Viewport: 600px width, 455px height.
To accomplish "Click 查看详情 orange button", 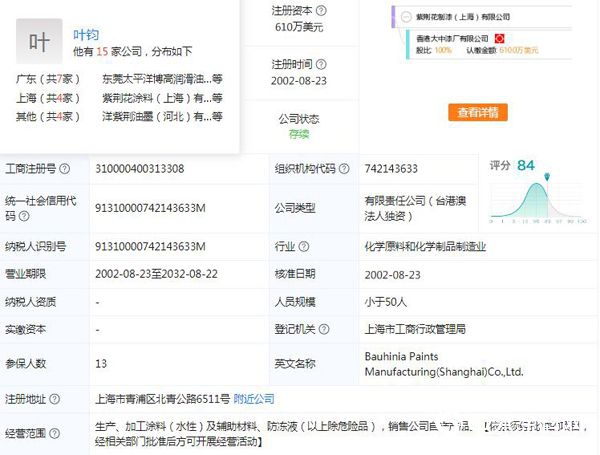I will tap(478, 112).
